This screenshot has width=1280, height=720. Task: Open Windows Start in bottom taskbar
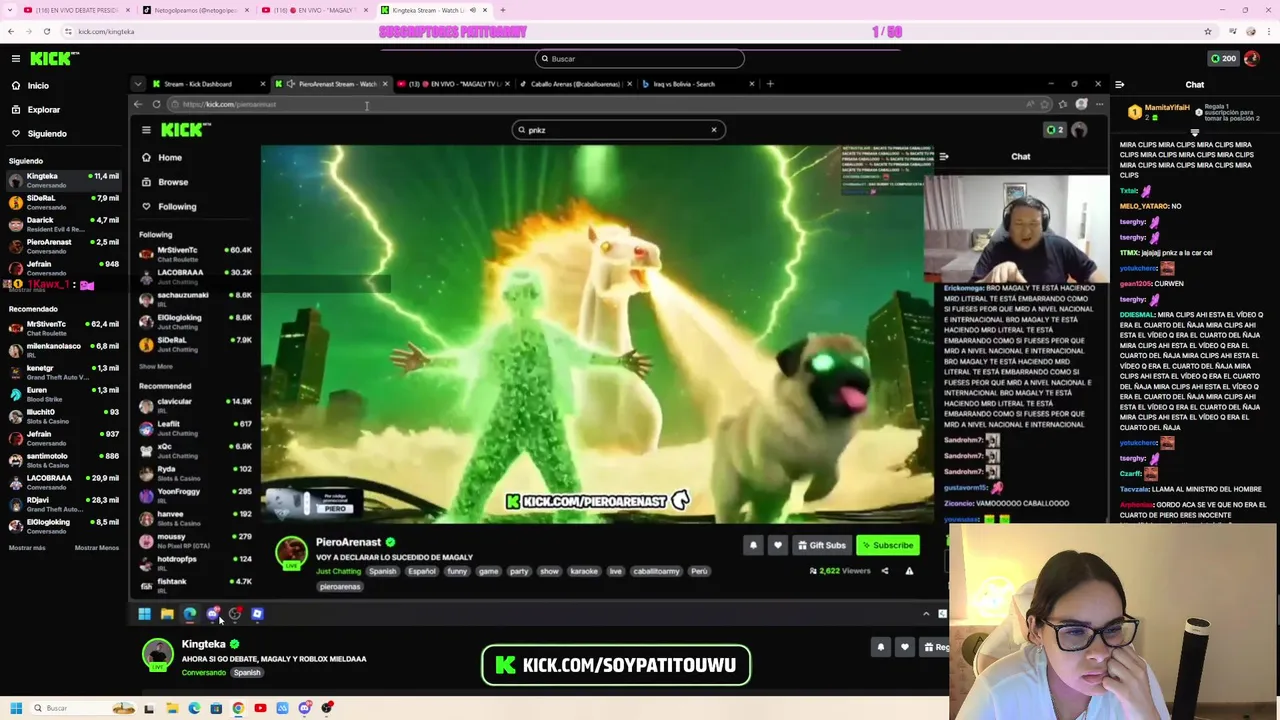(x=15, y=708)
